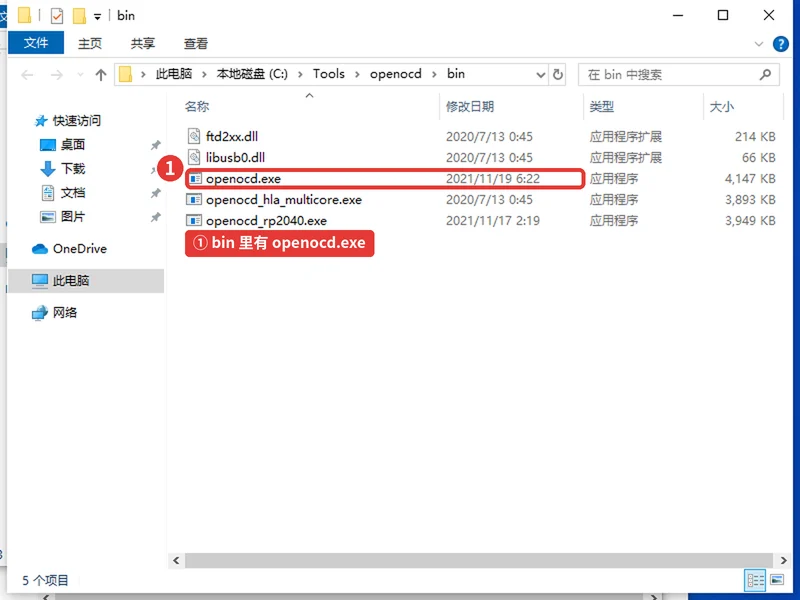Select 此电脑 in the address bar
This screenshot has height=600, width=800.
click(x=173, y=74)
